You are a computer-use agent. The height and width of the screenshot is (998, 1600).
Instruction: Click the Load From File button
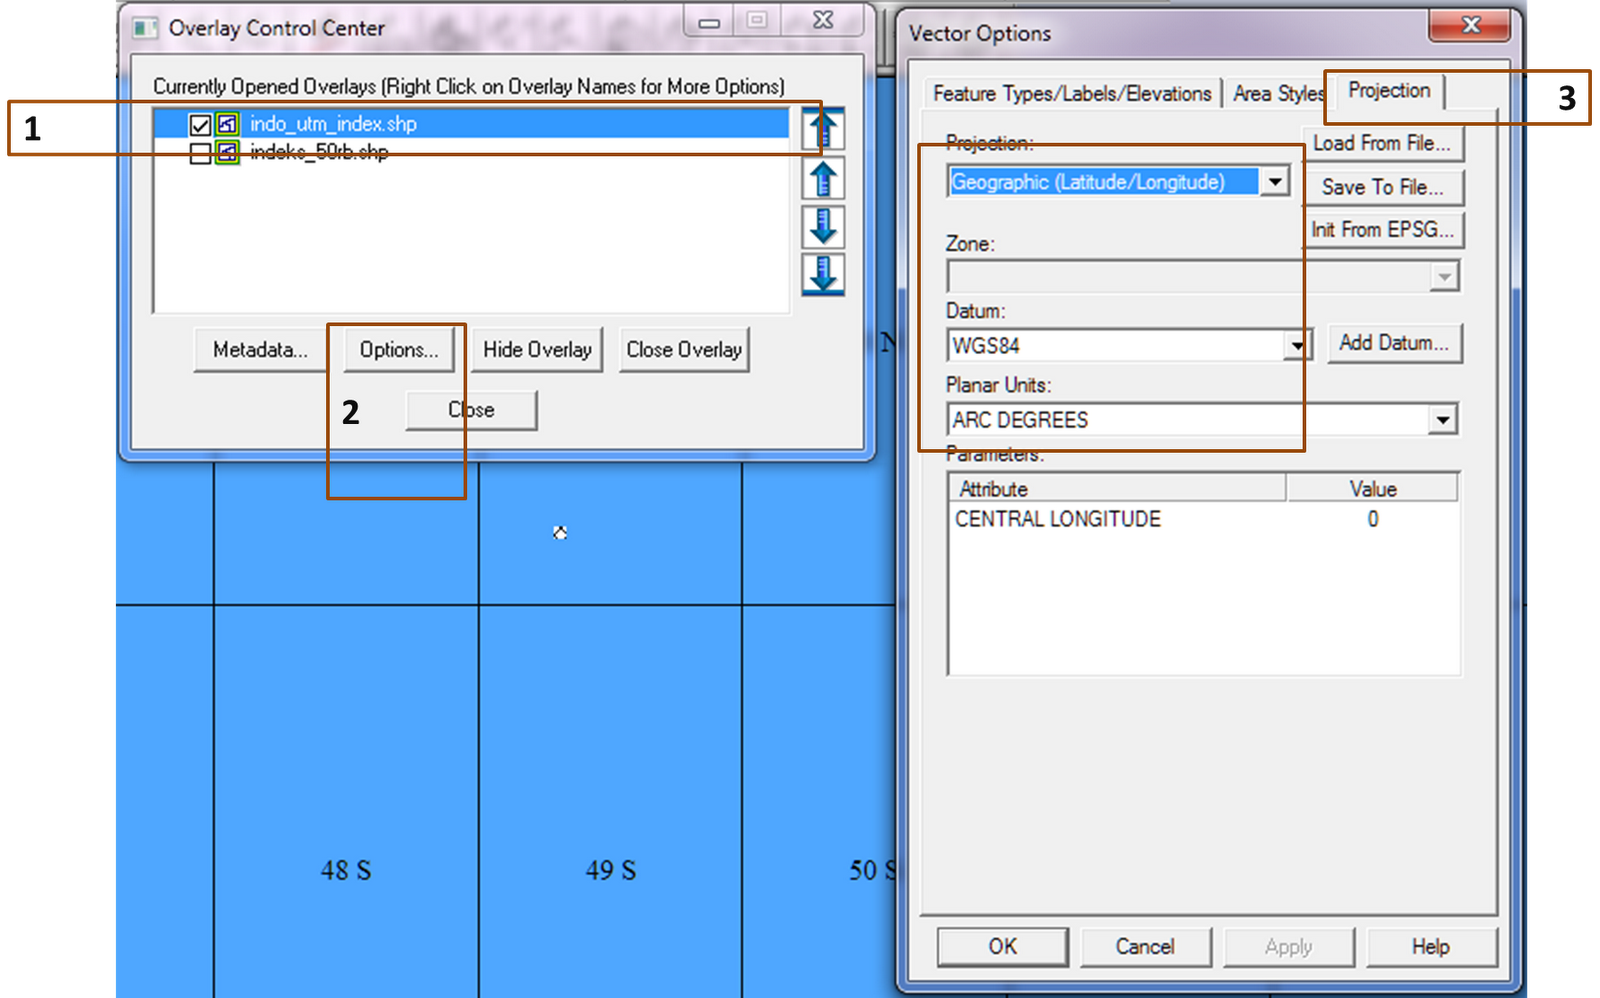[x=1382, y=143]
